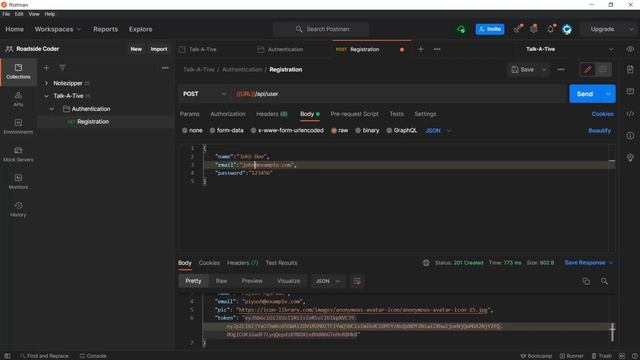Click the pencil edit mode icon
640x360 pixels.
pyautogui.click(x=587, y=69)
